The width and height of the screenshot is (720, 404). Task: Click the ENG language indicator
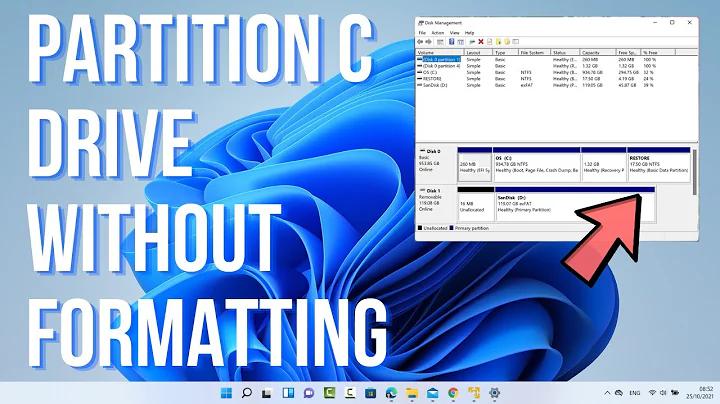point(635,393)
